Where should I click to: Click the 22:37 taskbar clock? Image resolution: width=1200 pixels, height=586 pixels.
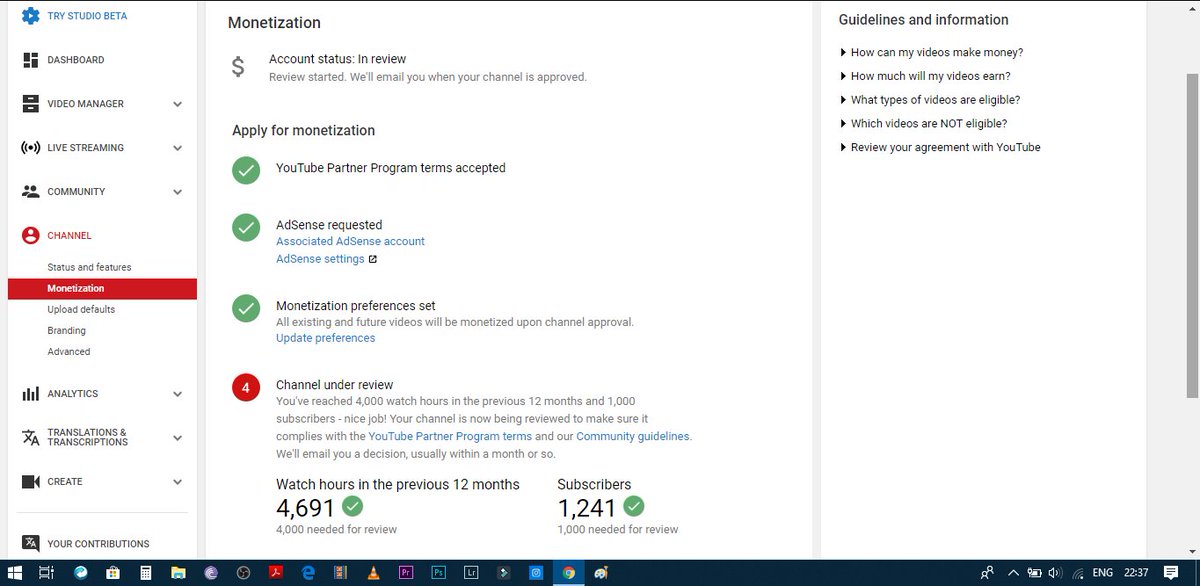point(1137,573)
